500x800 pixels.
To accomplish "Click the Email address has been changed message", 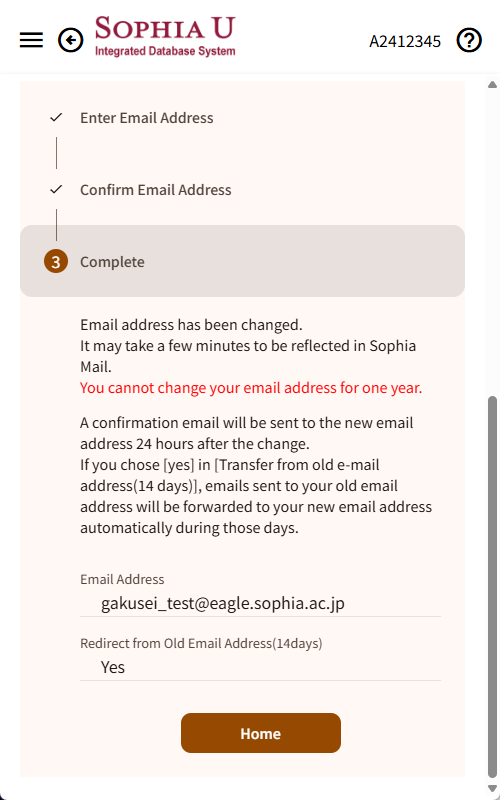I will pyautogui.click(x=191, y=324).
